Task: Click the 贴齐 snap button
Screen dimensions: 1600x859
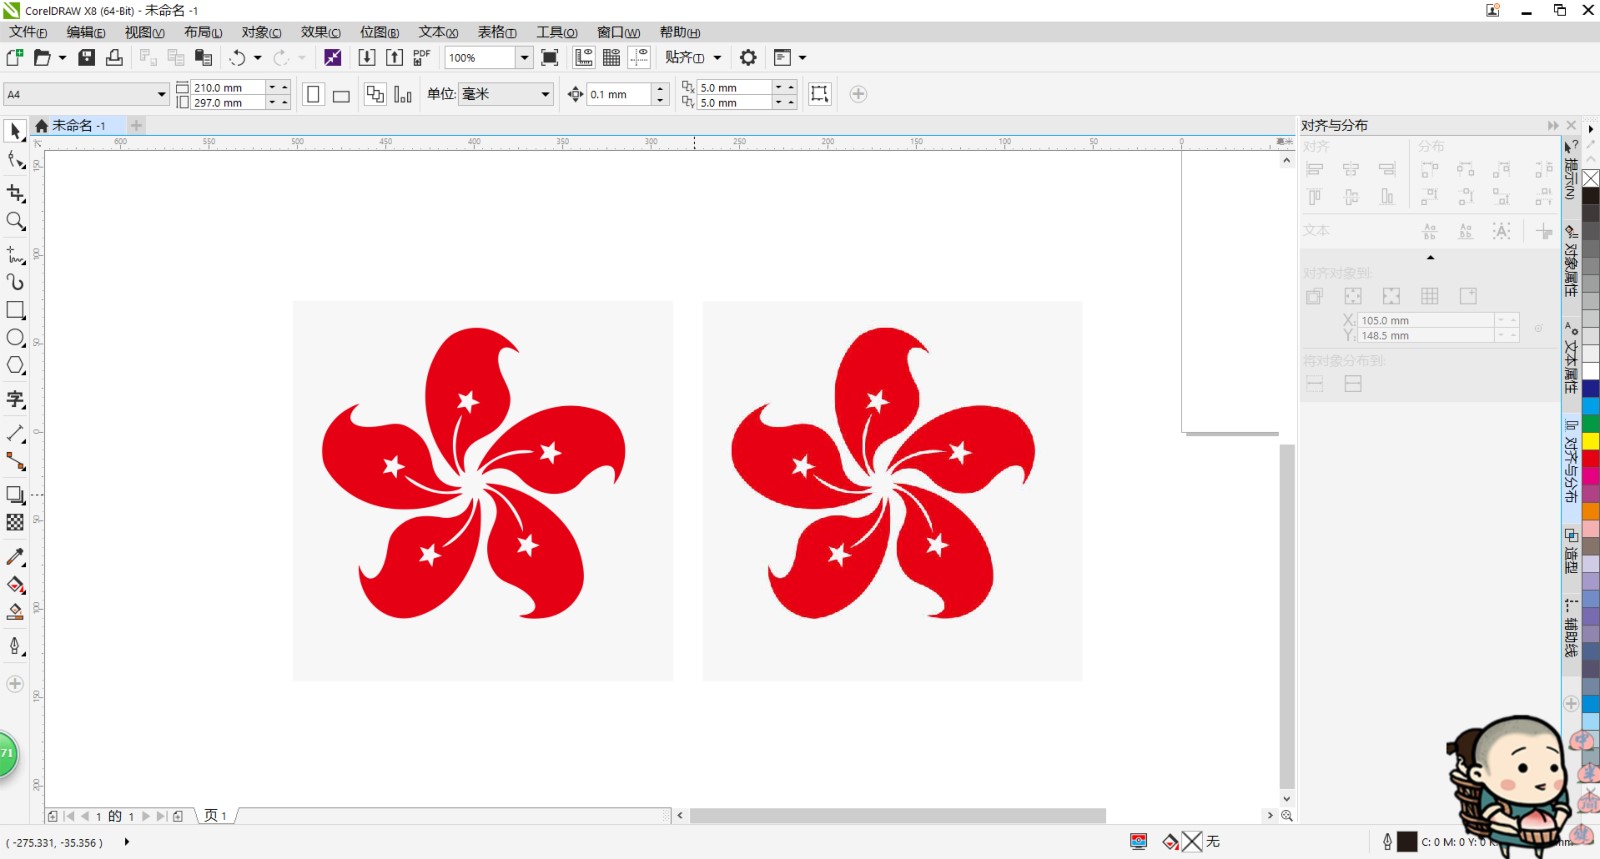Action: click(685, 57)
